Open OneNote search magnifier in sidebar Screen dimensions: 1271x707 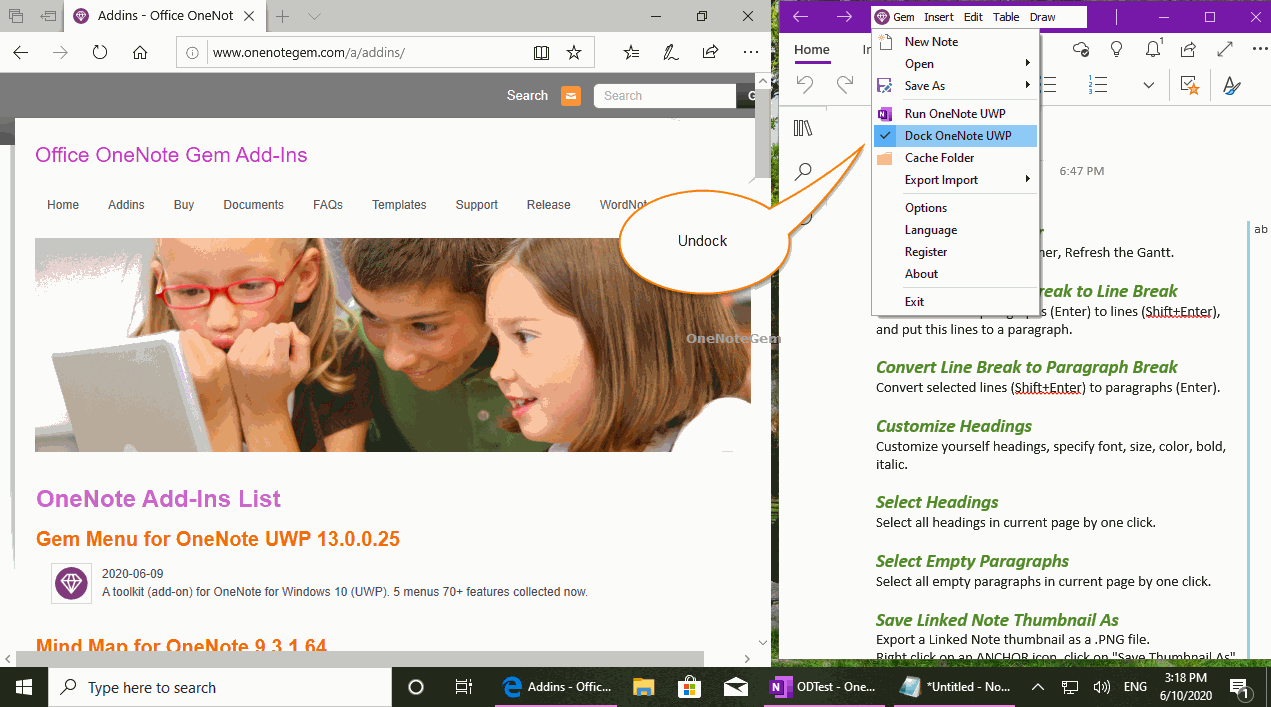[803, 172]
